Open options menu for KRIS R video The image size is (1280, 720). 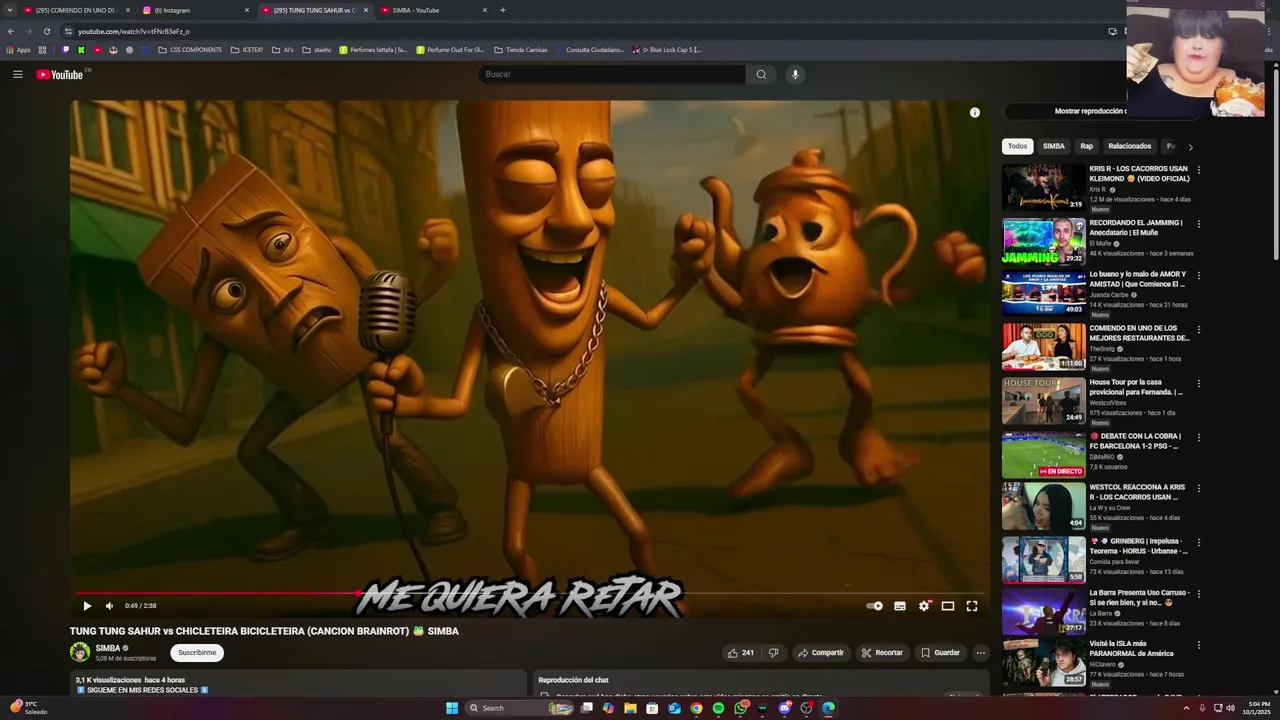[1199, 170]
